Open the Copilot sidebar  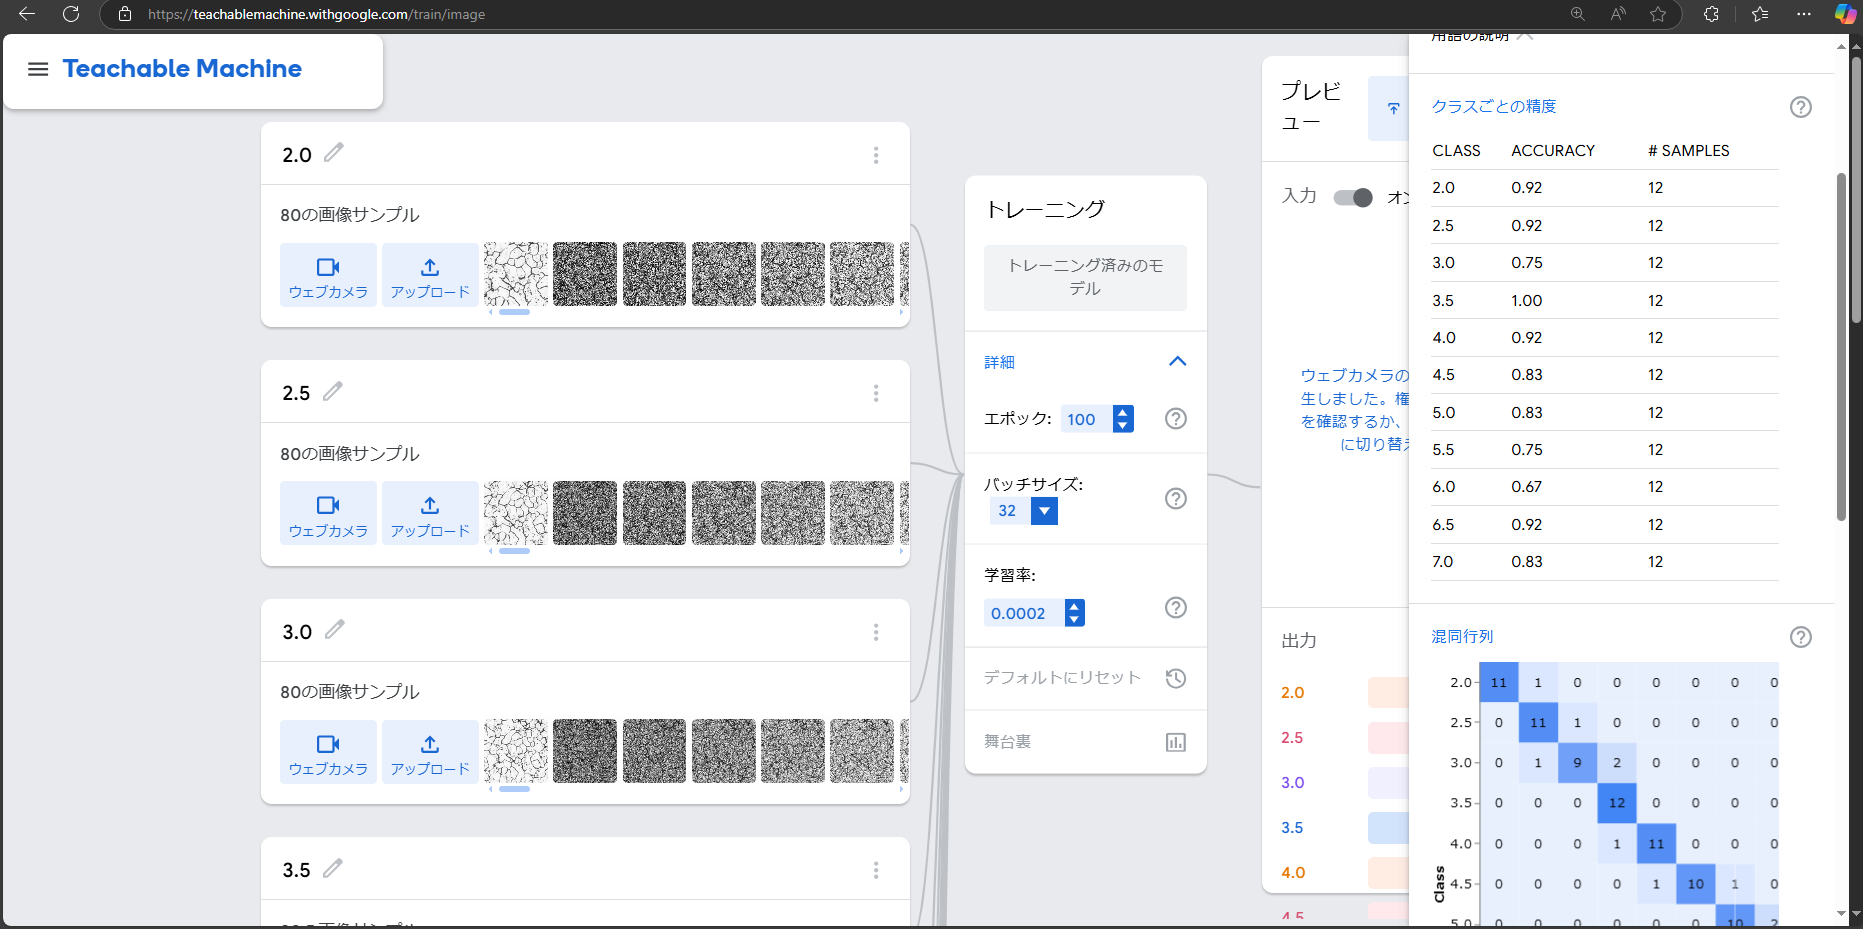coord(1845,14)
